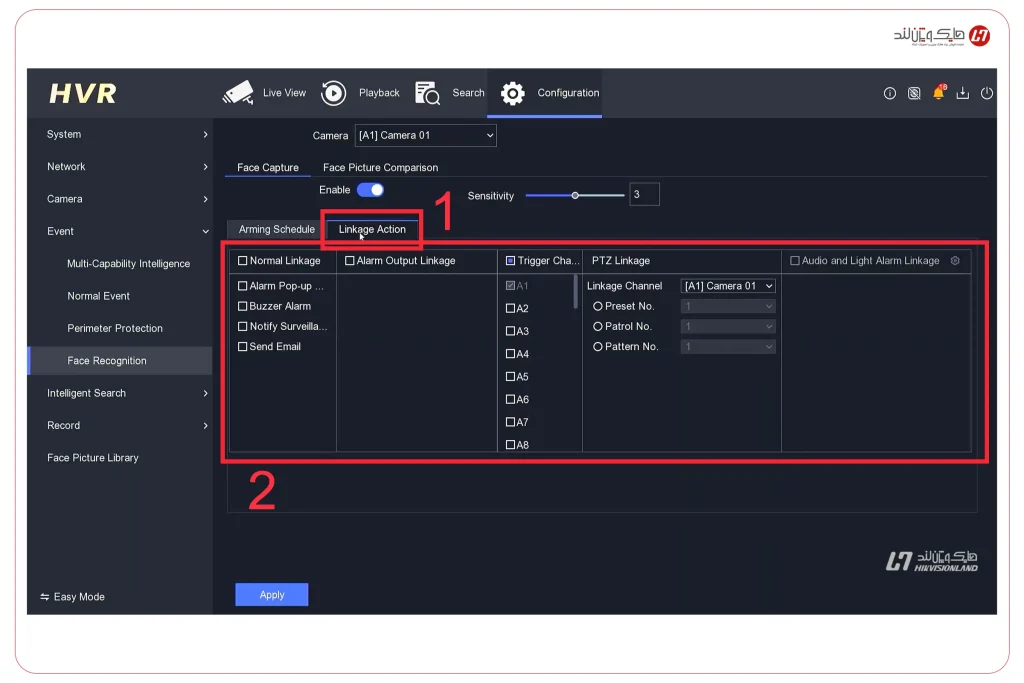Click the power shutdown icon
This screenshot has height=683, width=1024.
[987, 93]
